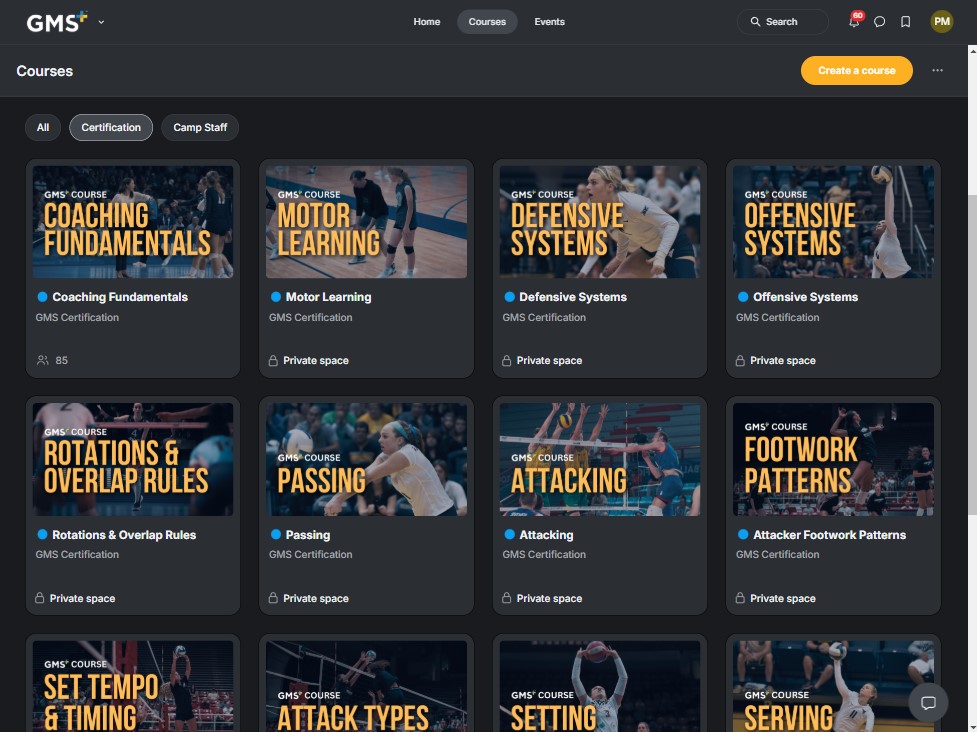Viewport: 977px width, 732px height.
Task: Select the Certification filter pill
Action: coord(111,128)
